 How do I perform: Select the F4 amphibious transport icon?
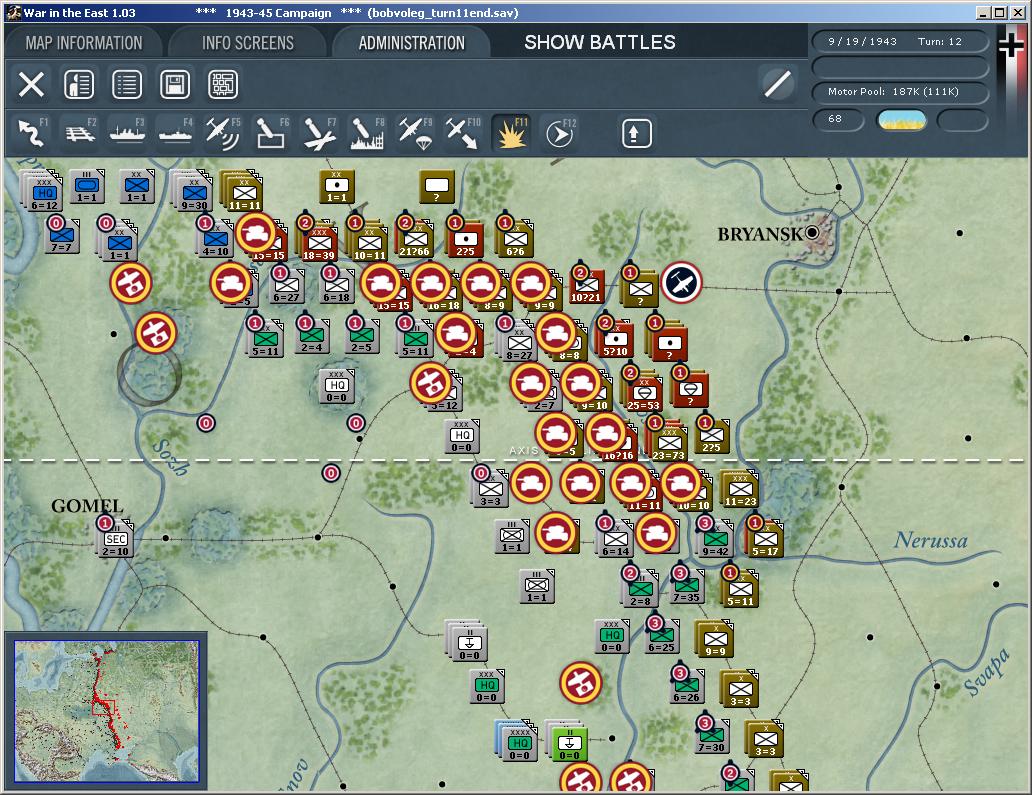[x=176, y=133]
